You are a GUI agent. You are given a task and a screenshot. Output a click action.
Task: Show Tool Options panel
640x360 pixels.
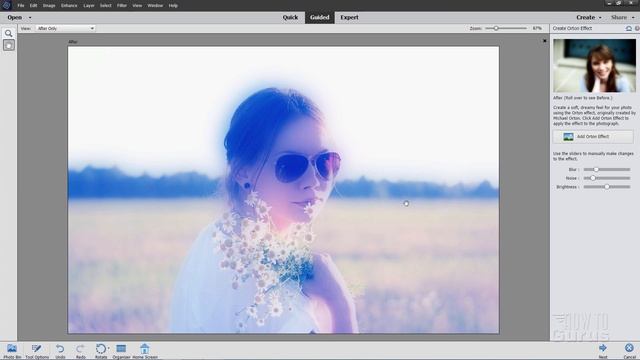click(x=37, y=351)
